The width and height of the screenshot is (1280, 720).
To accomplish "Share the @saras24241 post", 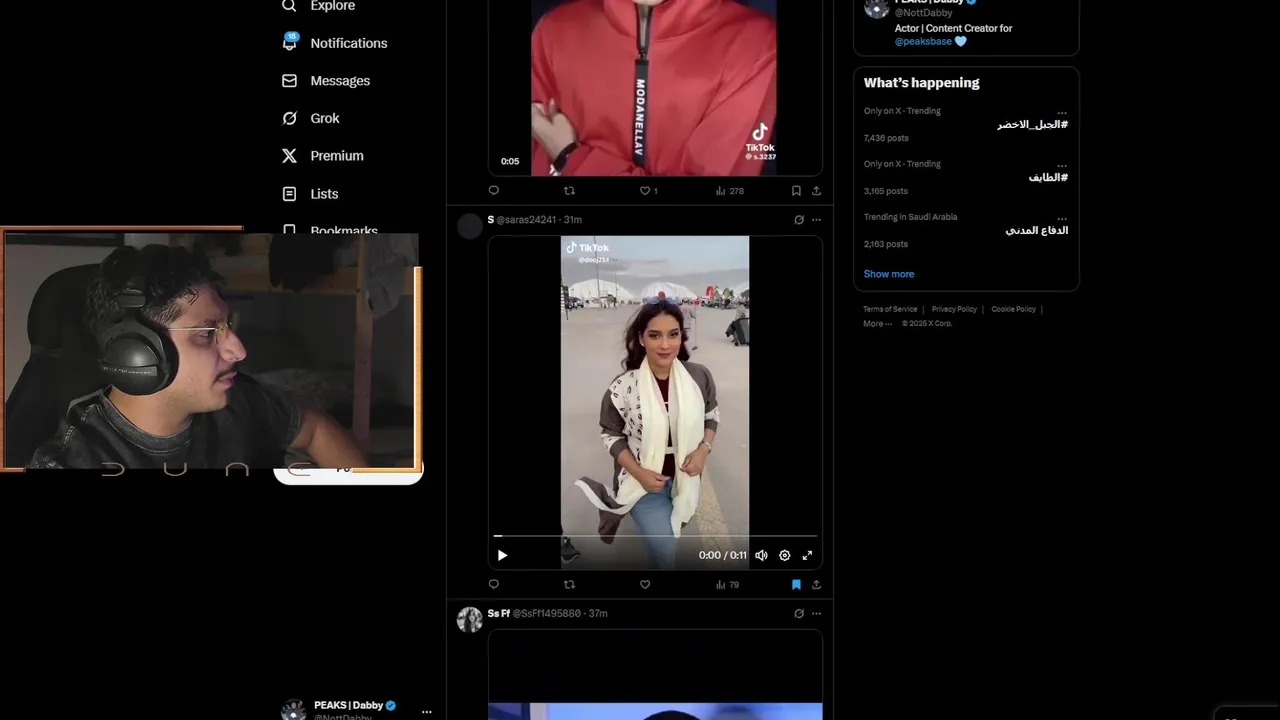I will 816,584.
